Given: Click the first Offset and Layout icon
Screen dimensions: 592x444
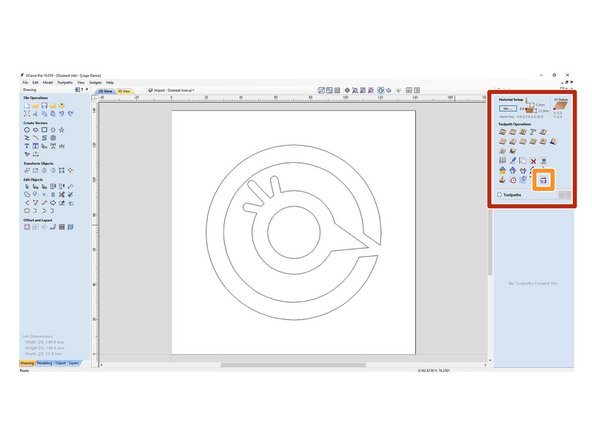Looking at the screenshot, I should pos(27,227).
